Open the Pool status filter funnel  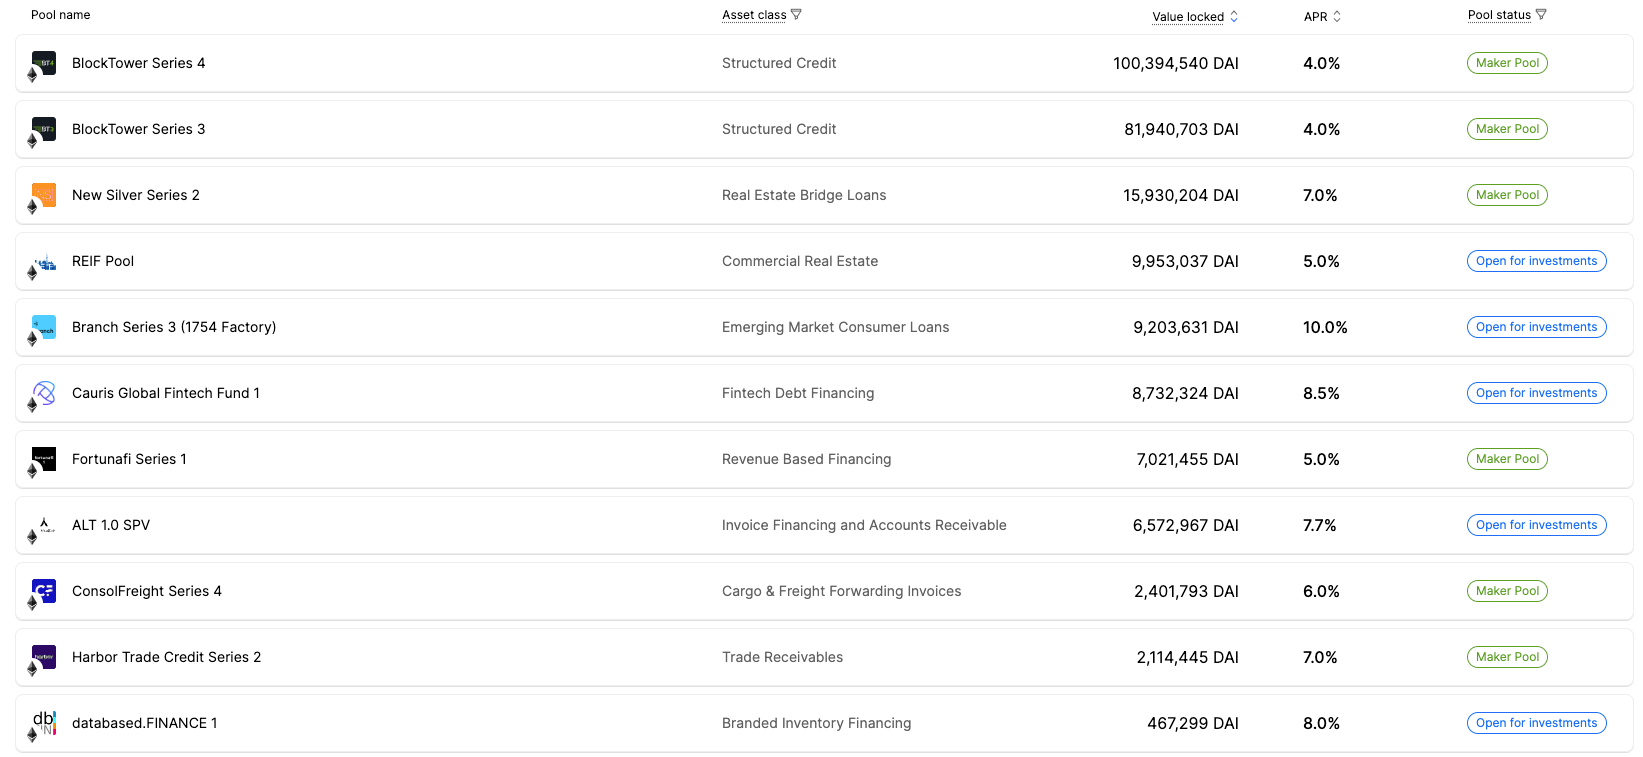click(x=1541, y=14)
